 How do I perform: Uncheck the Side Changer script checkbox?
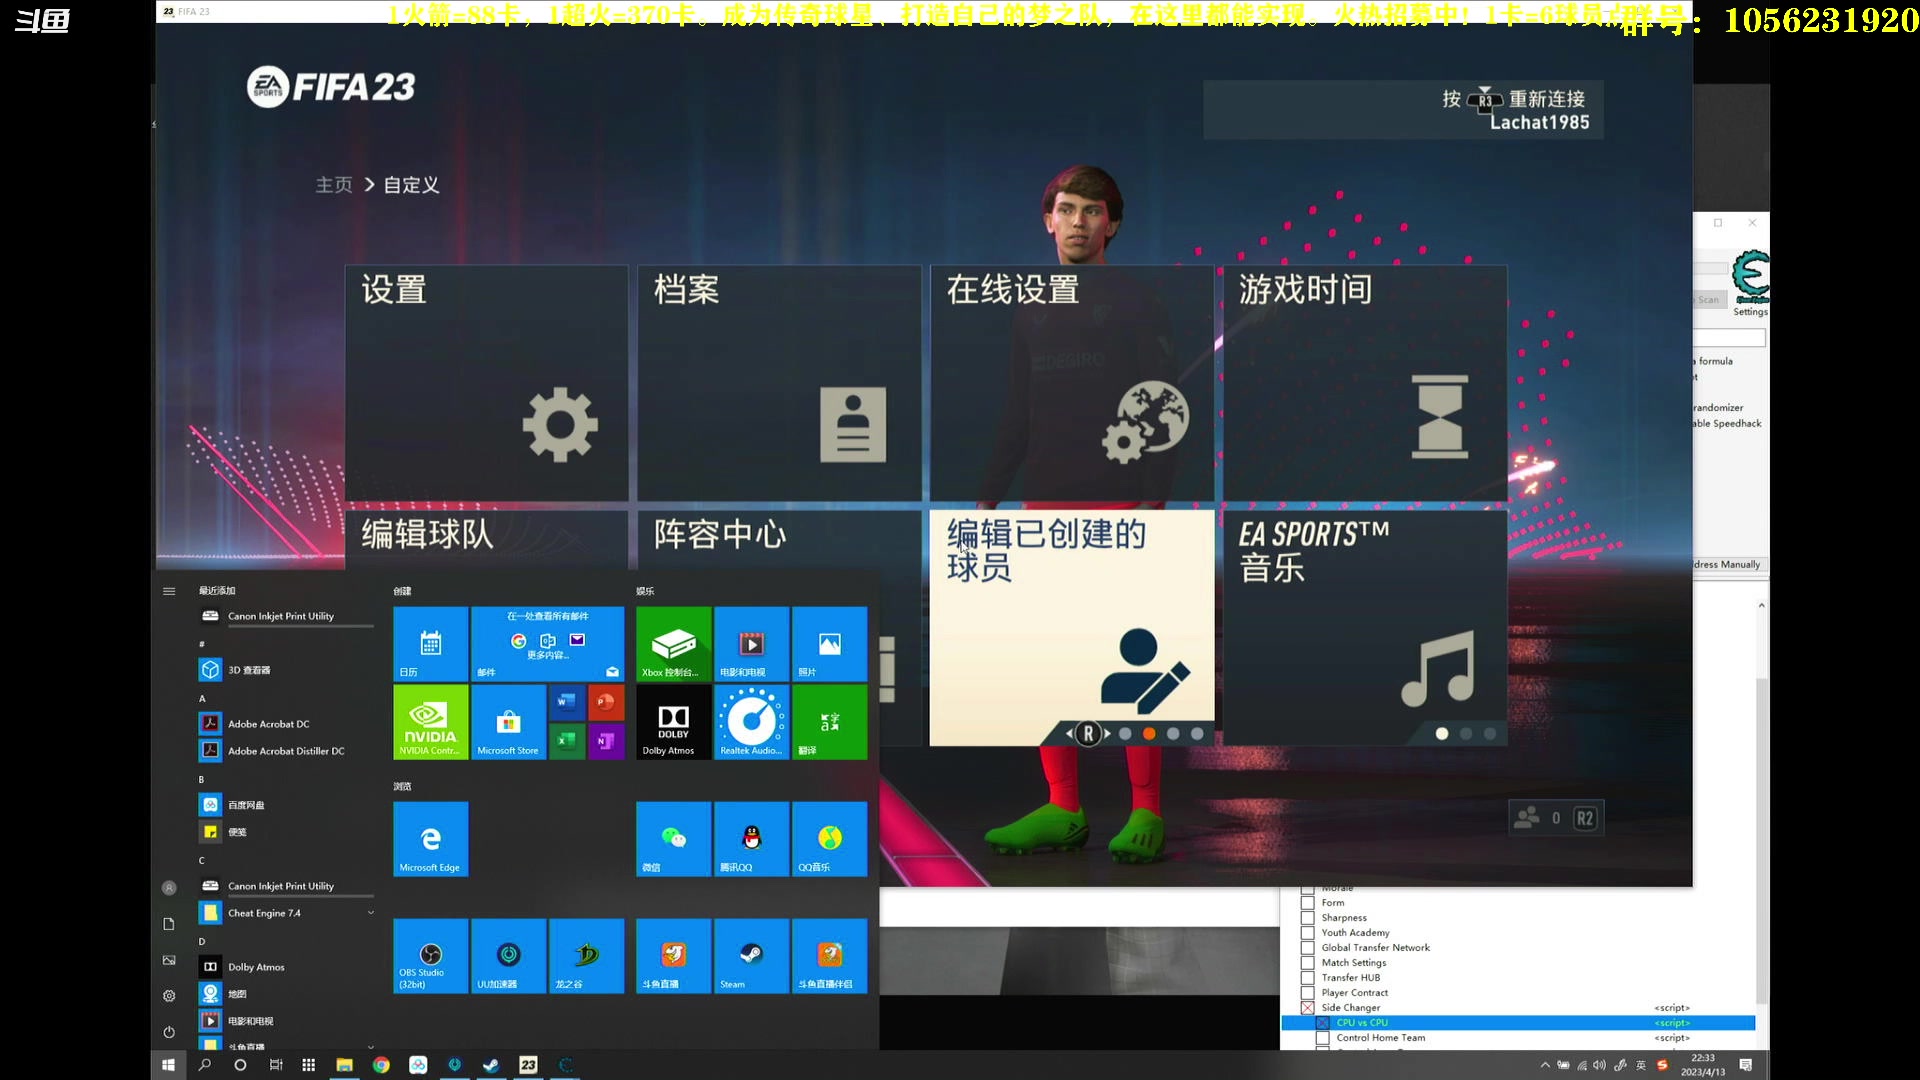(x=1307, y=1007)
